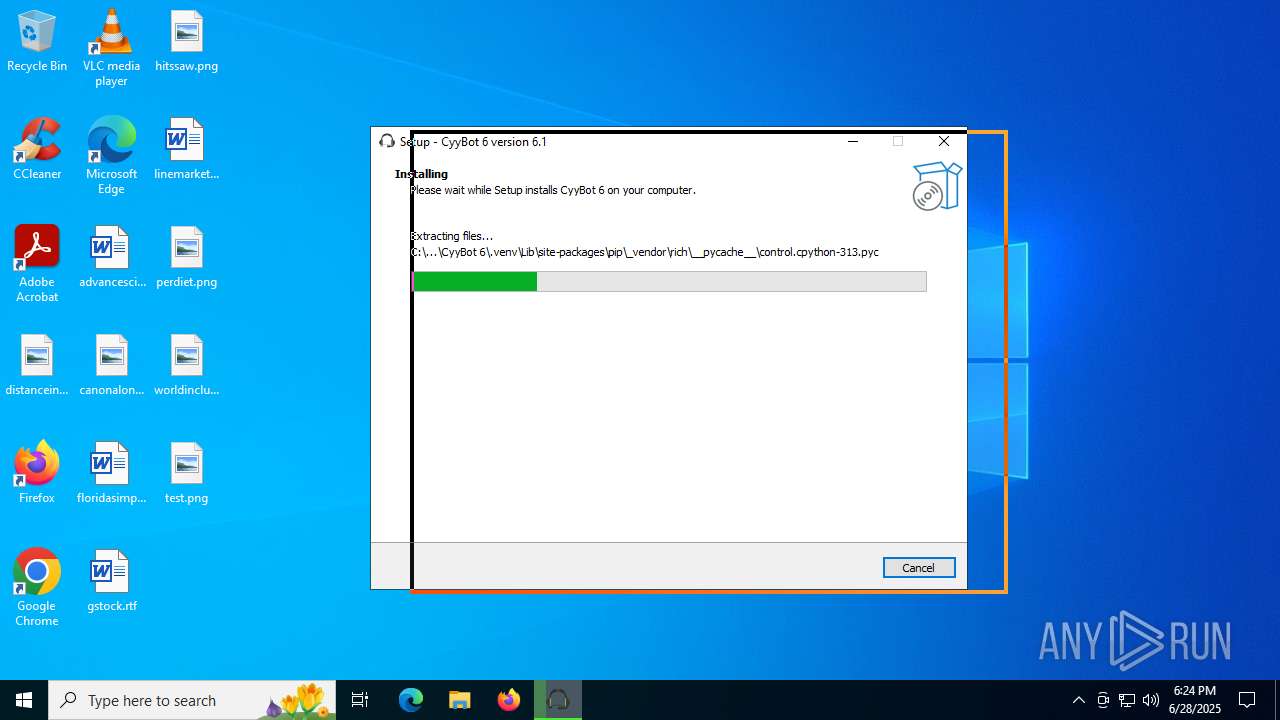This screenshot has height=720, width=1280.
Task: Open Edge from the taskbar
Action: pyautogui.click(x=411, y=700)
